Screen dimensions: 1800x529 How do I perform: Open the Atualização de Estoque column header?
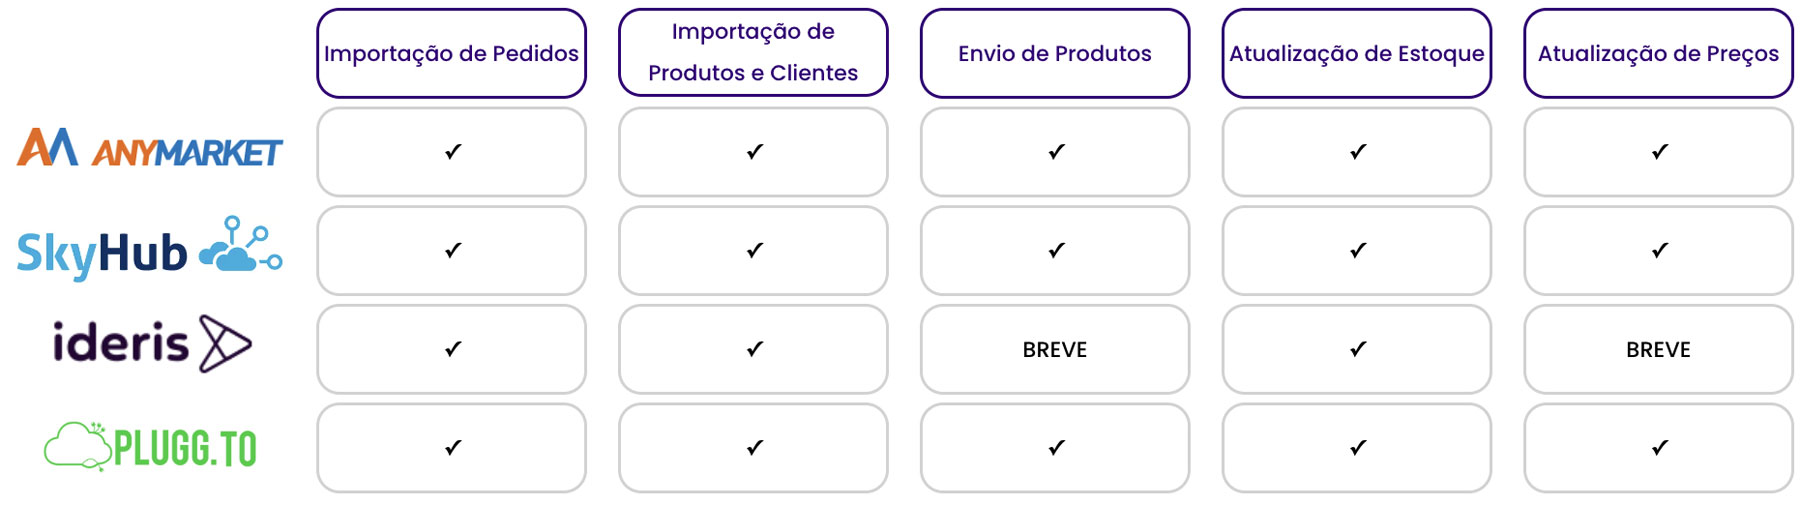tap(1357, 53)
